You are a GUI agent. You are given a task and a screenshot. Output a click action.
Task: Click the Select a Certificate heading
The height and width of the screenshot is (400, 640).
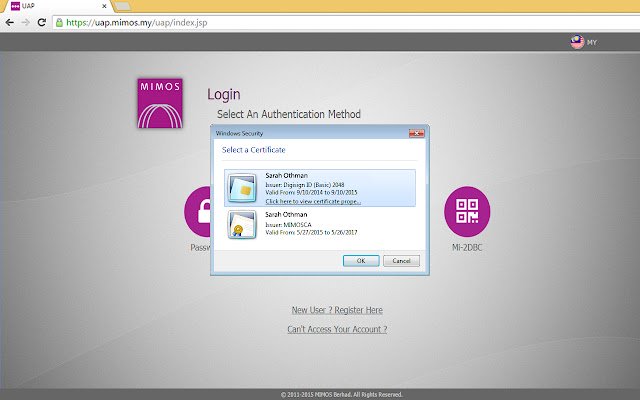(x=253, y=150)
